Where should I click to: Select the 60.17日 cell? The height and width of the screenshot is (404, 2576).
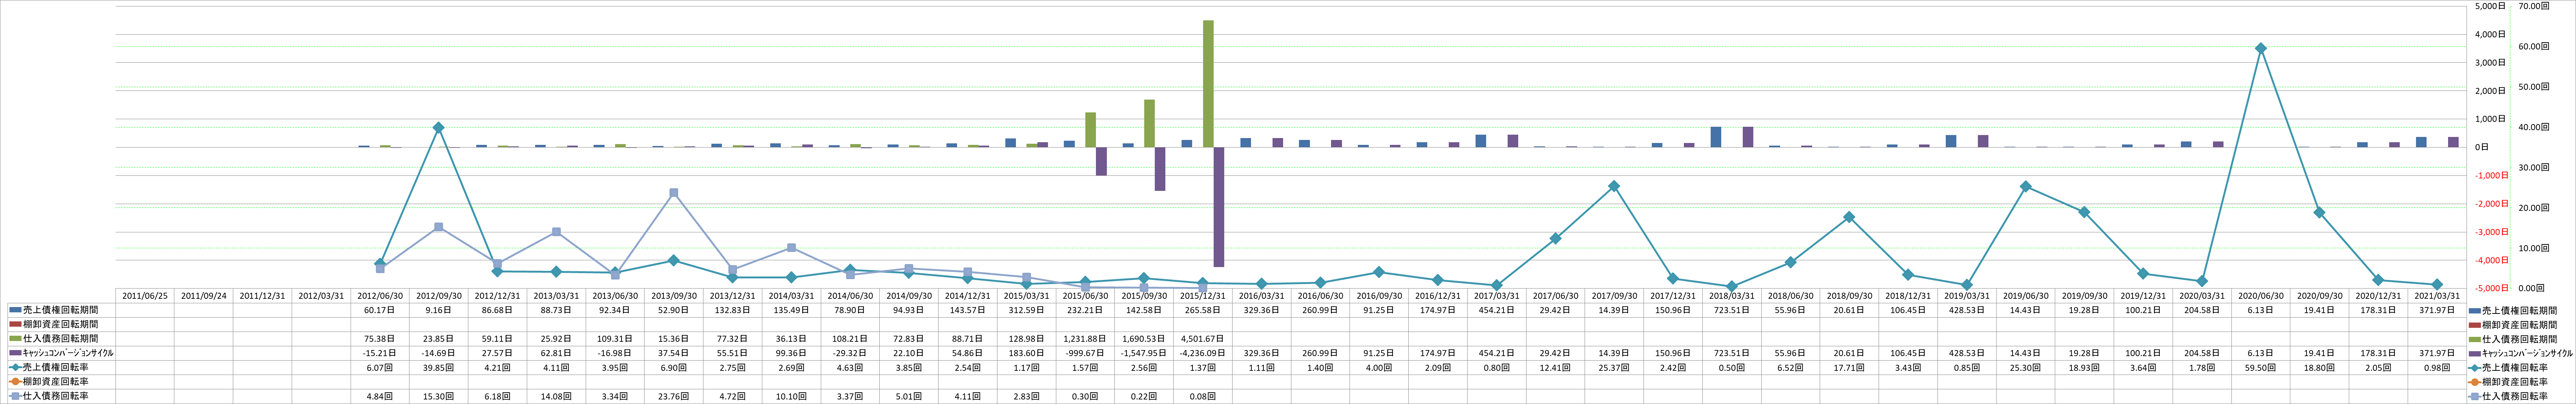(x=380, y=310)
